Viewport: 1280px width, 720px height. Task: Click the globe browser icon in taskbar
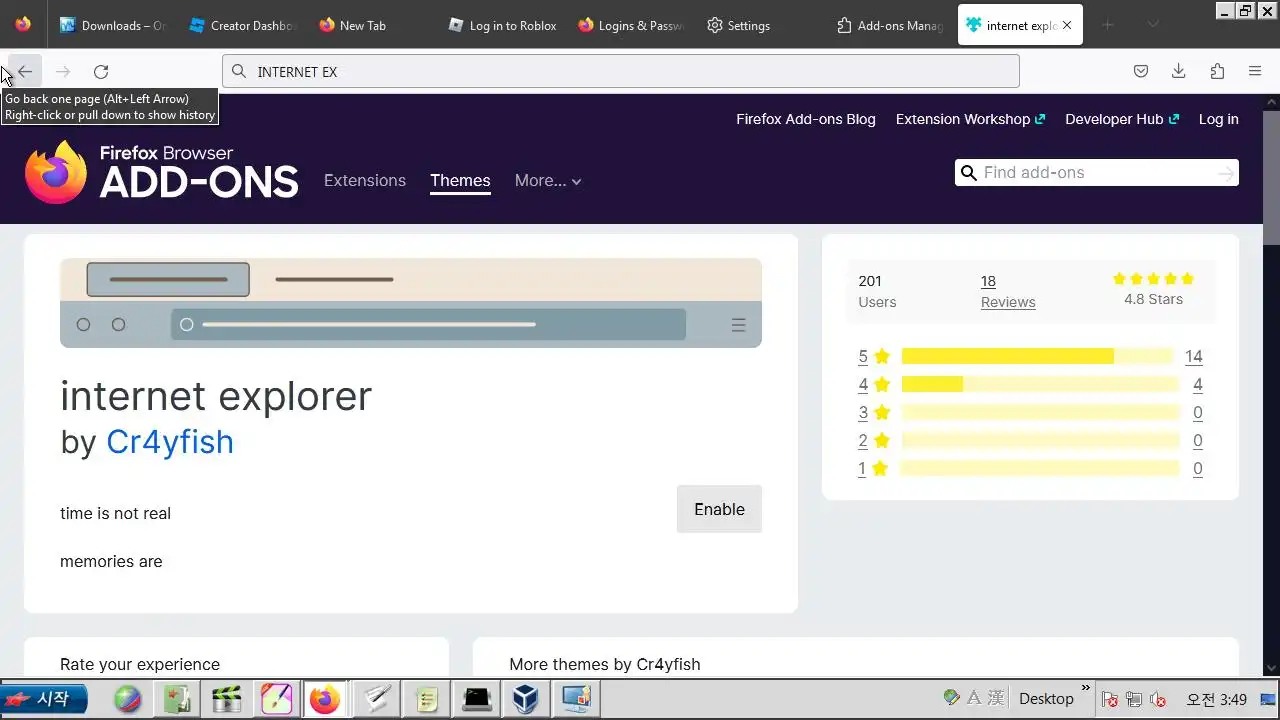click(x=128, y=699)
